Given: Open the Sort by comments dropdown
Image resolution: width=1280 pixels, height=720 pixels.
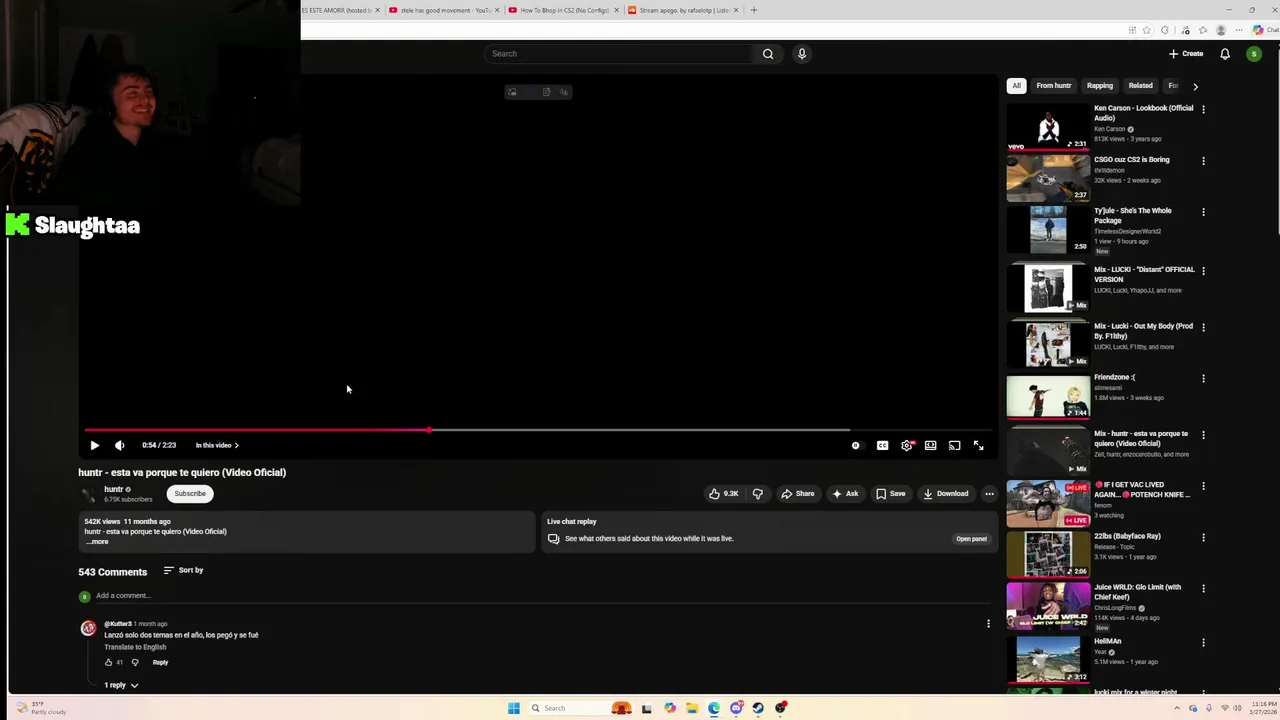Looking at the screenshot, I should 183,570.
